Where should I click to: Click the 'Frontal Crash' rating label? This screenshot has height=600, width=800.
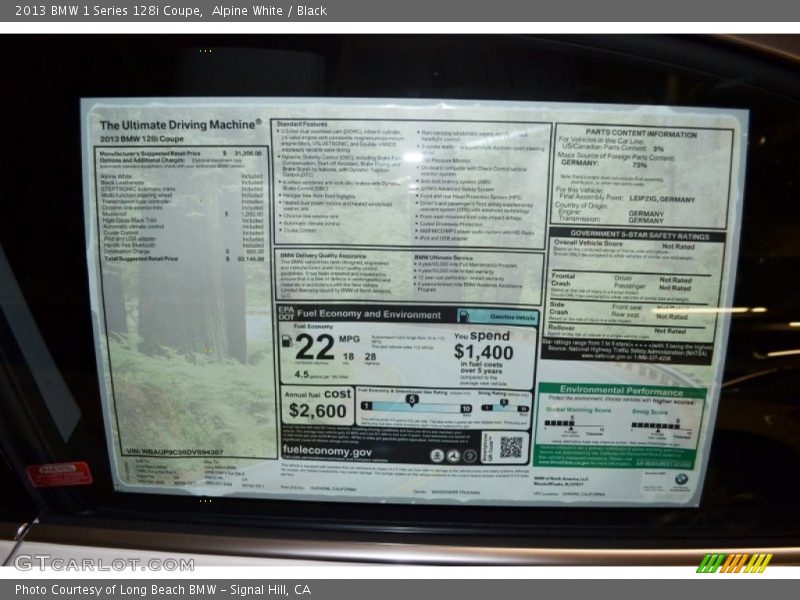point(563,280)
